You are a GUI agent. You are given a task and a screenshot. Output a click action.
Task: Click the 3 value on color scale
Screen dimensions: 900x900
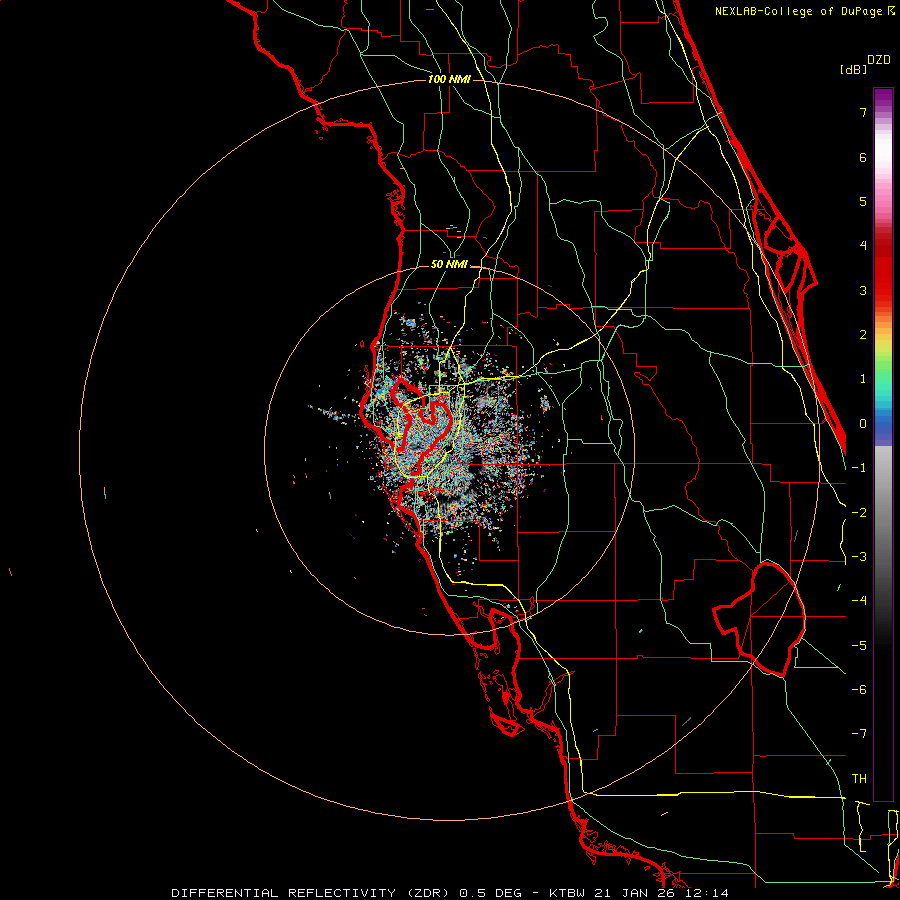(x=863, y=290)
